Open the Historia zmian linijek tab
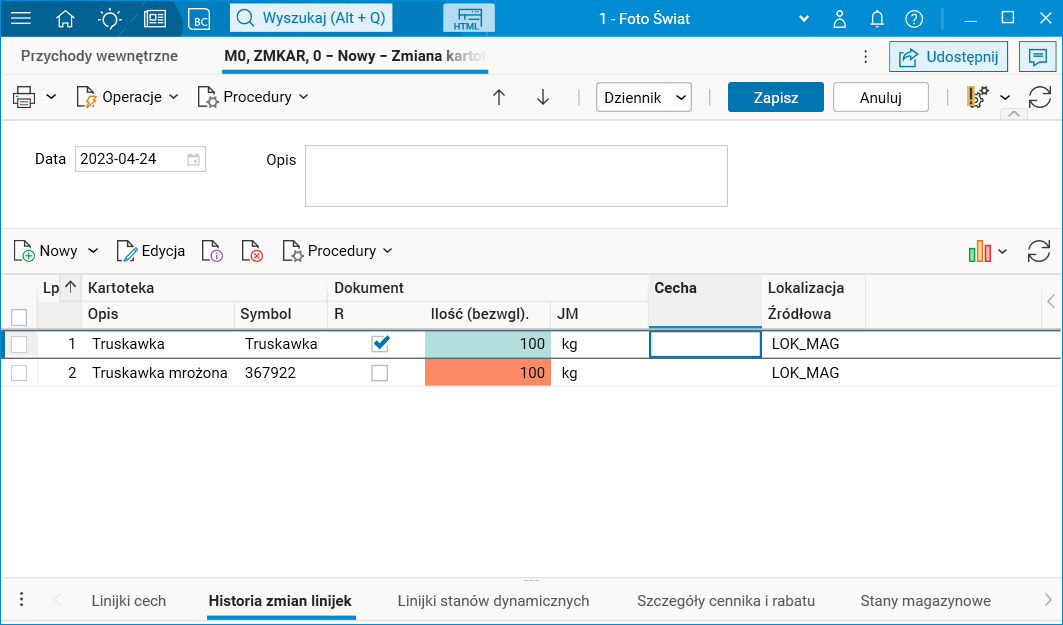1063x625 pixels. click(x=280, y=601)
